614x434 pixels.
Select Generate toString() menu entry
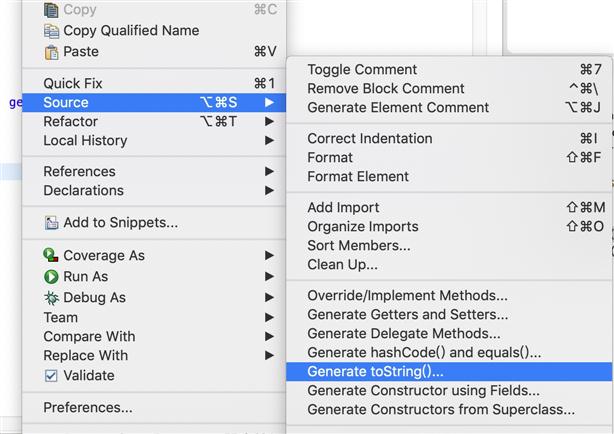[449, 371]
